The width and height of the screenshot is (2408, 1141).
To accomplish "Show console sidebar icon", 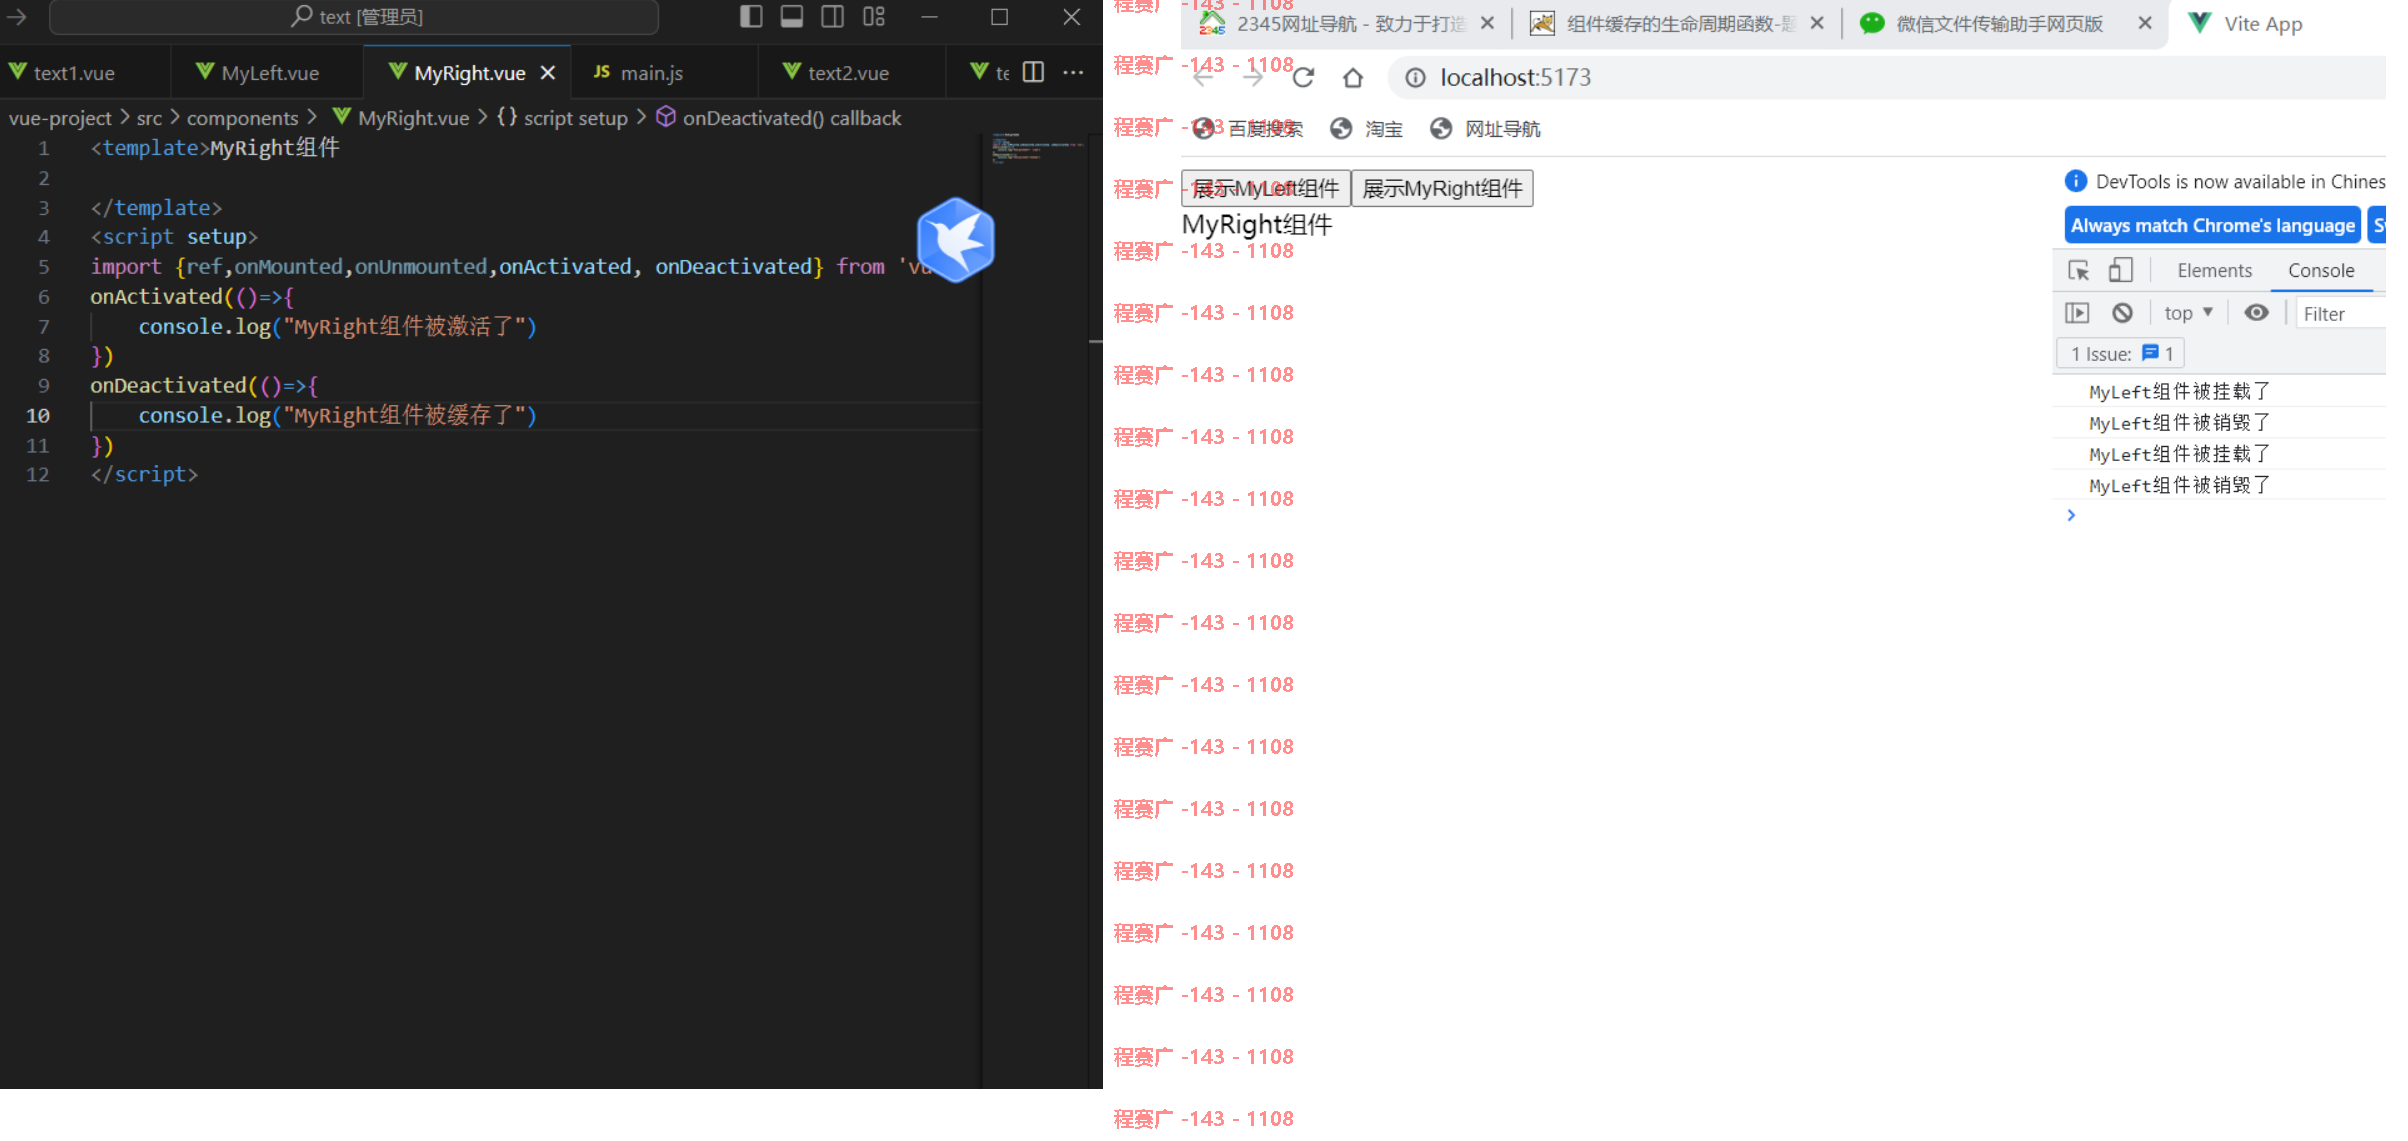I will 2077,313.
